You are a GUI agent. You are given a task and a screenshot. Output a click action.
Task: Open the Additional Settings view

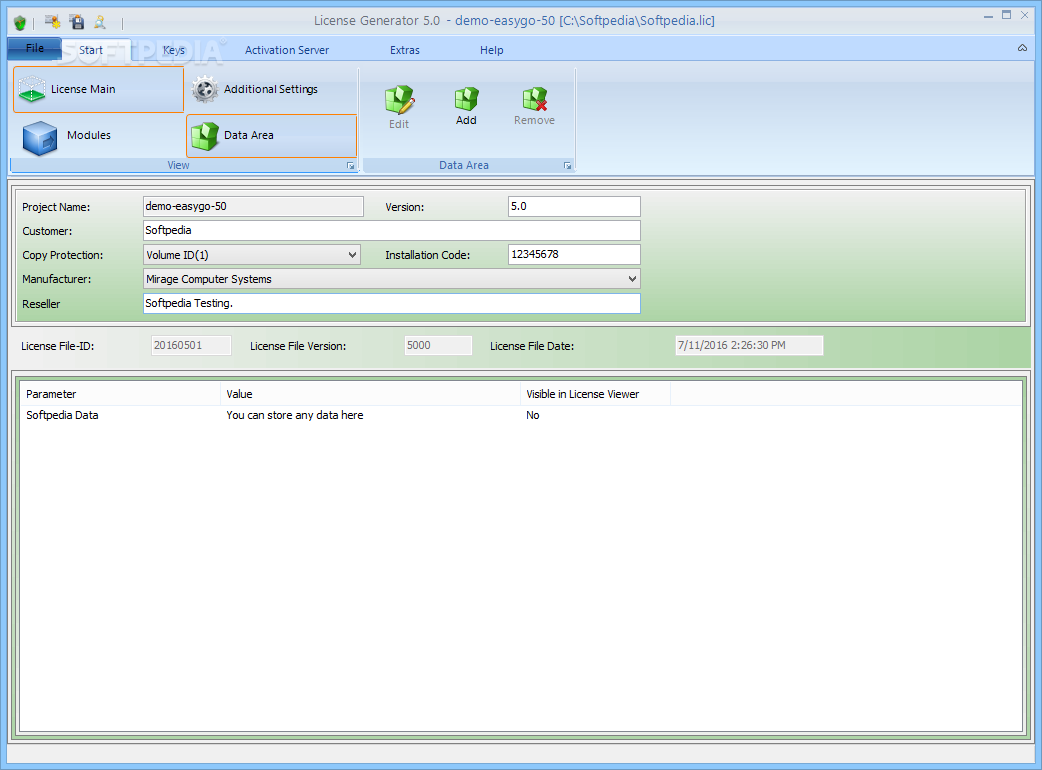tap(271, 89)
